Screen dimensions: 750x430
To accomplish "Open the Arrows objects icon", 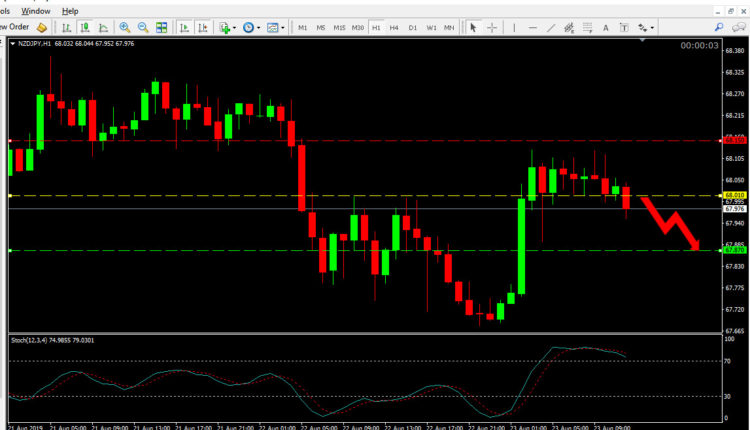I will point(643,28).
